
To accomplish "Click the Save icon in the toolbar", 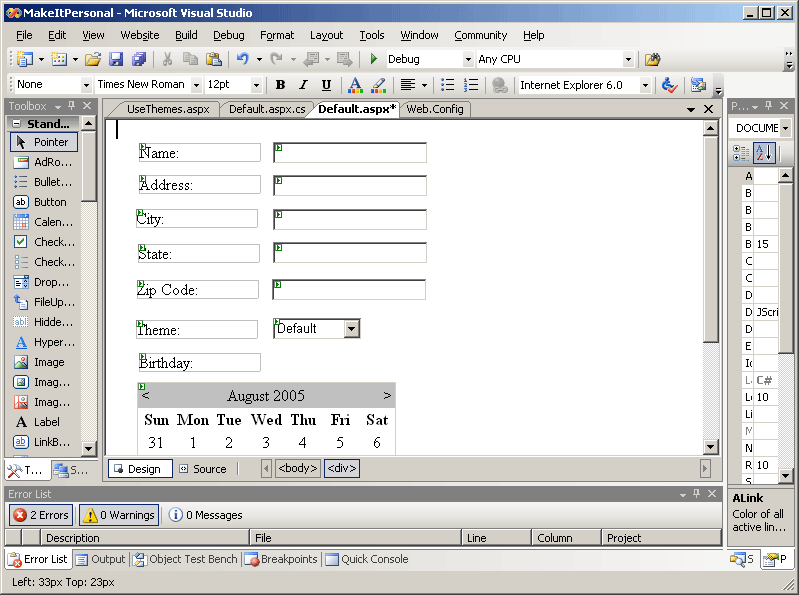I will [116, 60].
